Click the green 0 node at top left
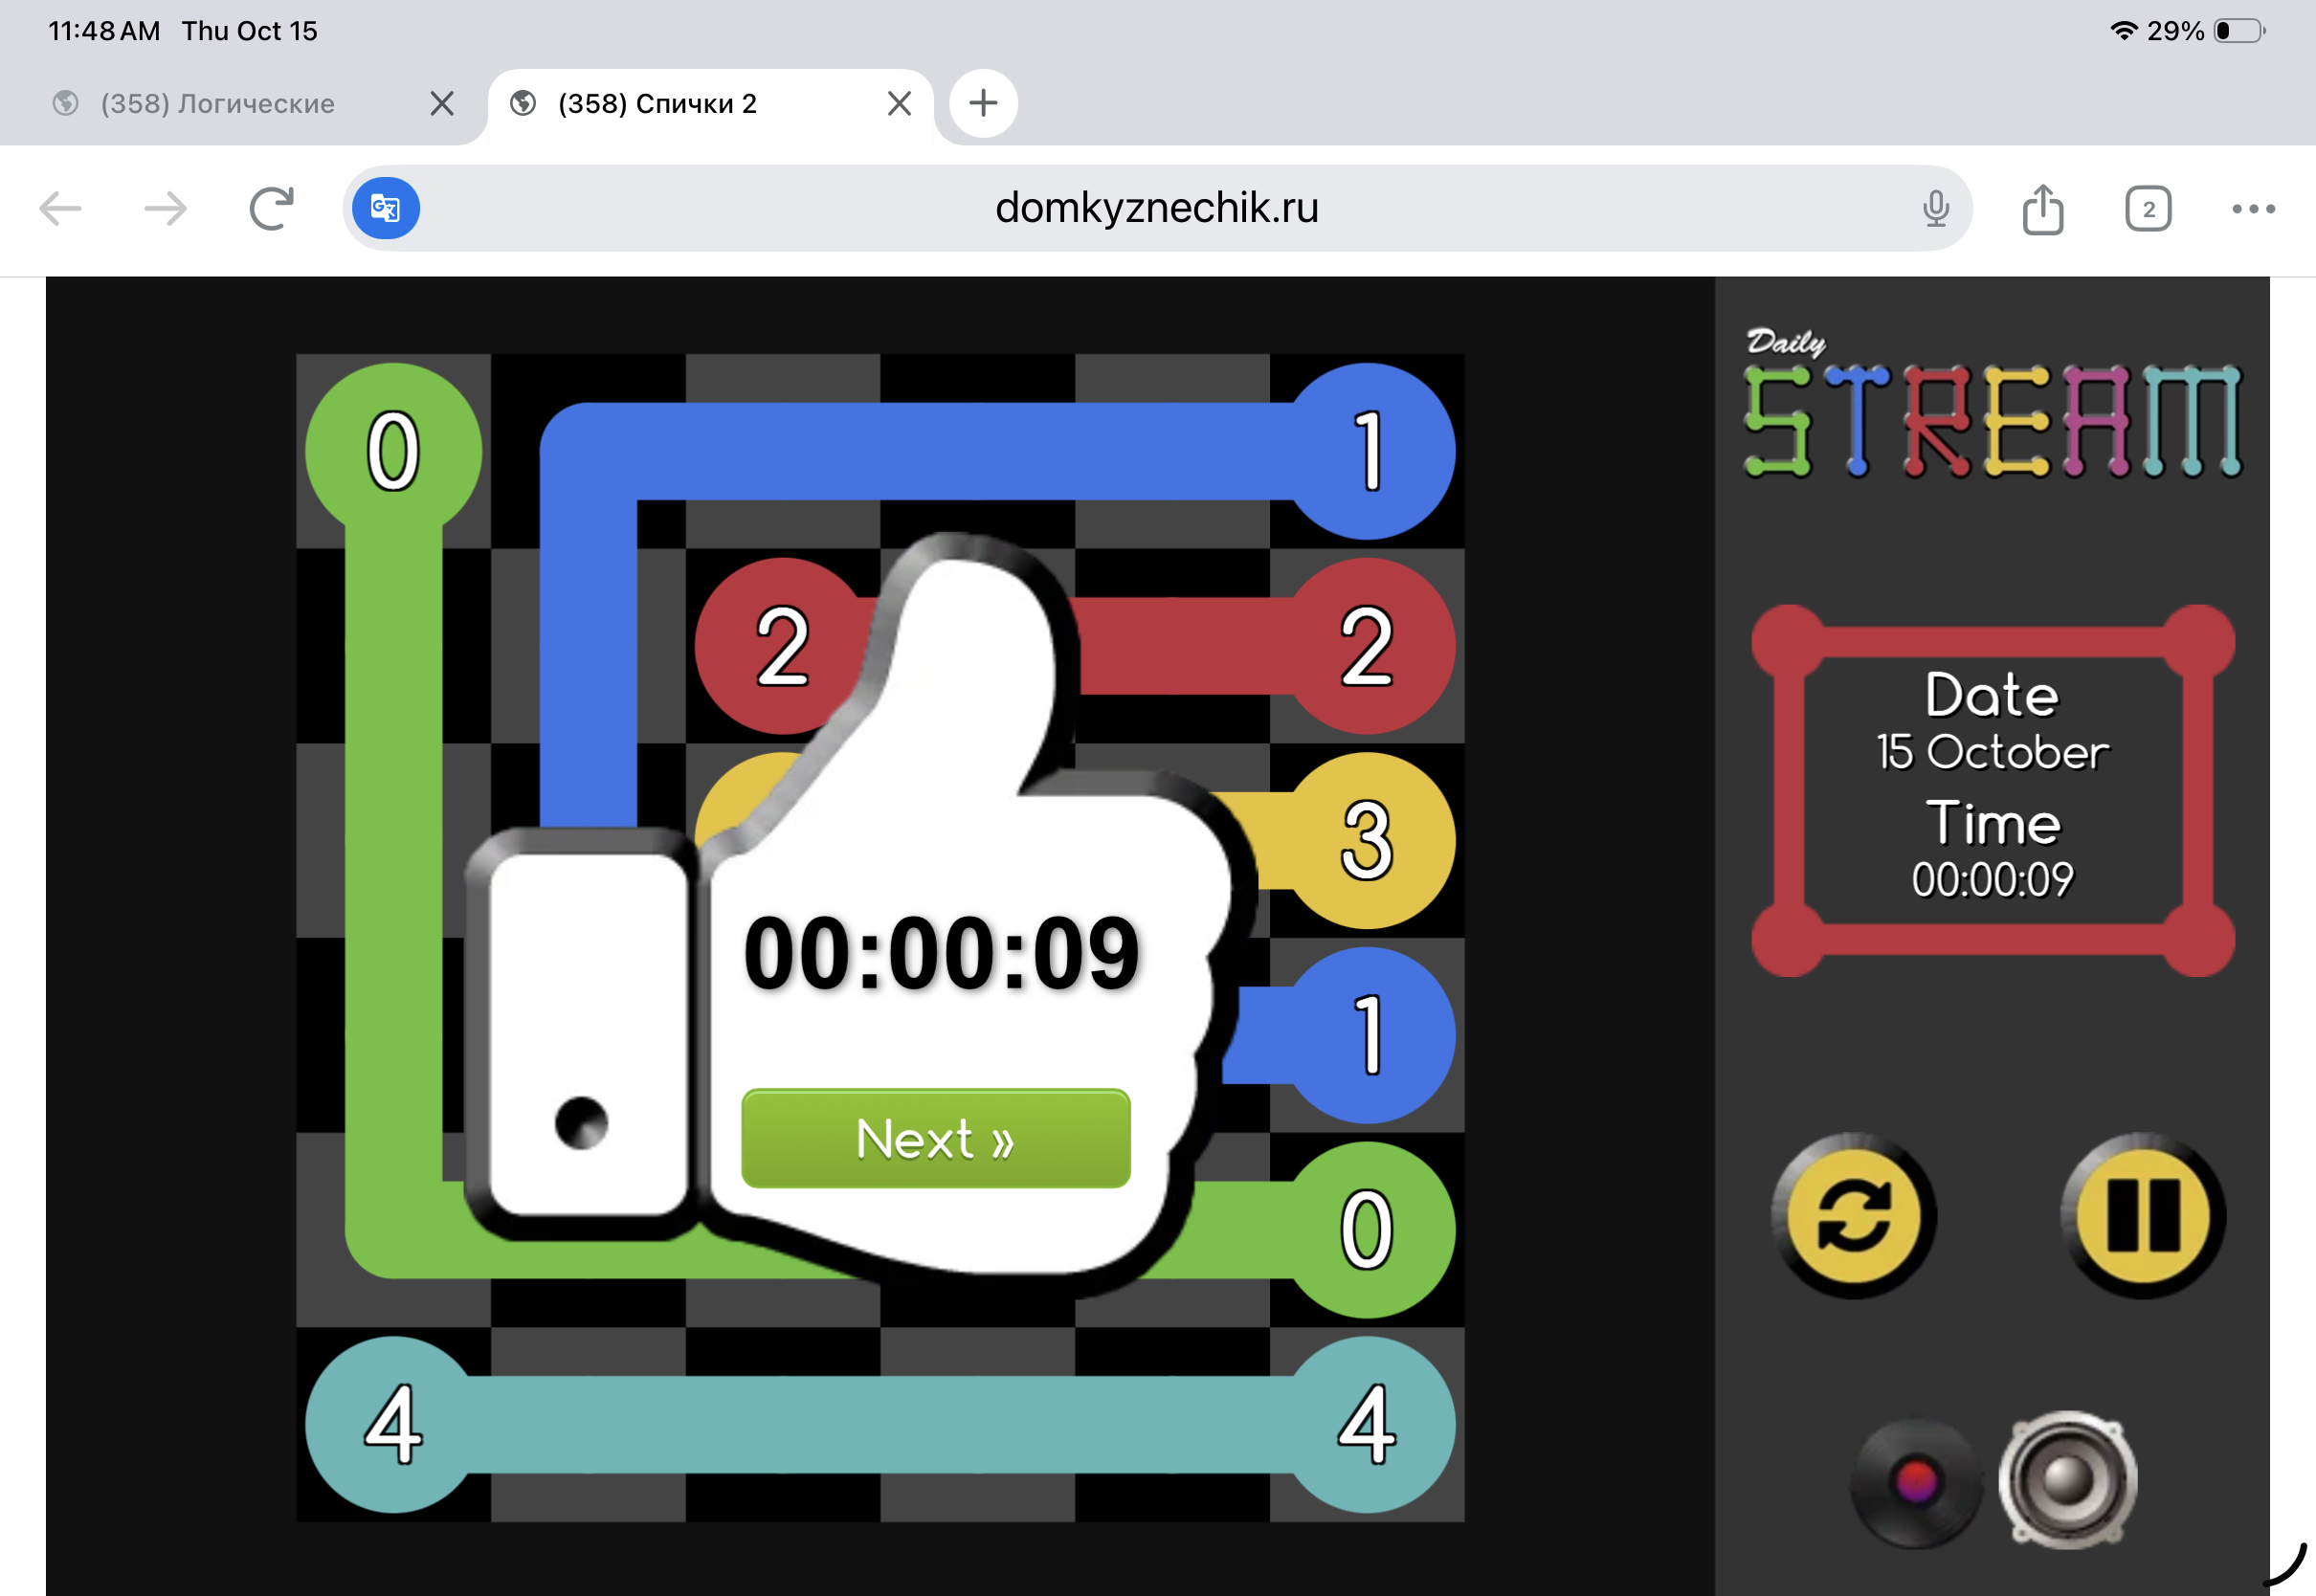Screen dimensions: 2316x1596 point(393,451)
